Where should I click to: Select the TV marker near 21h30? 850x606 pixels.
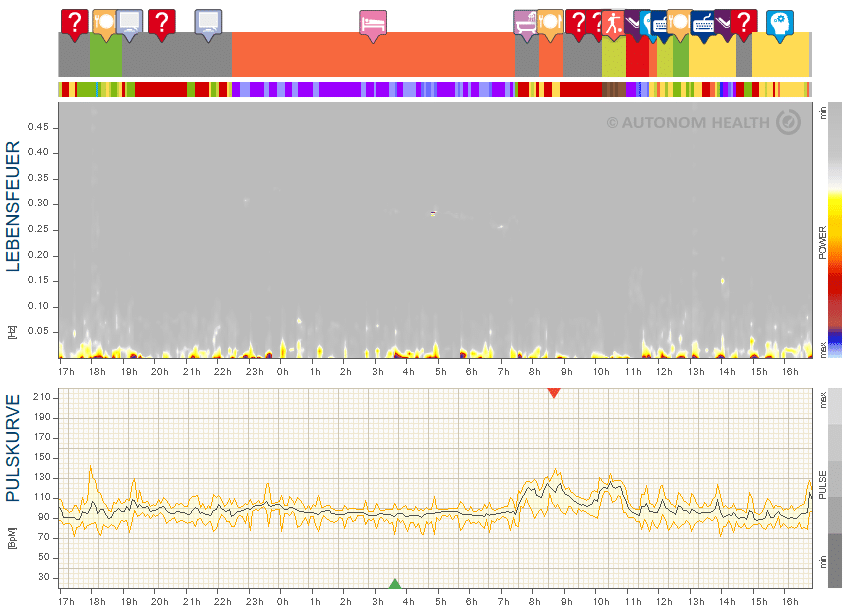point(208,24)
